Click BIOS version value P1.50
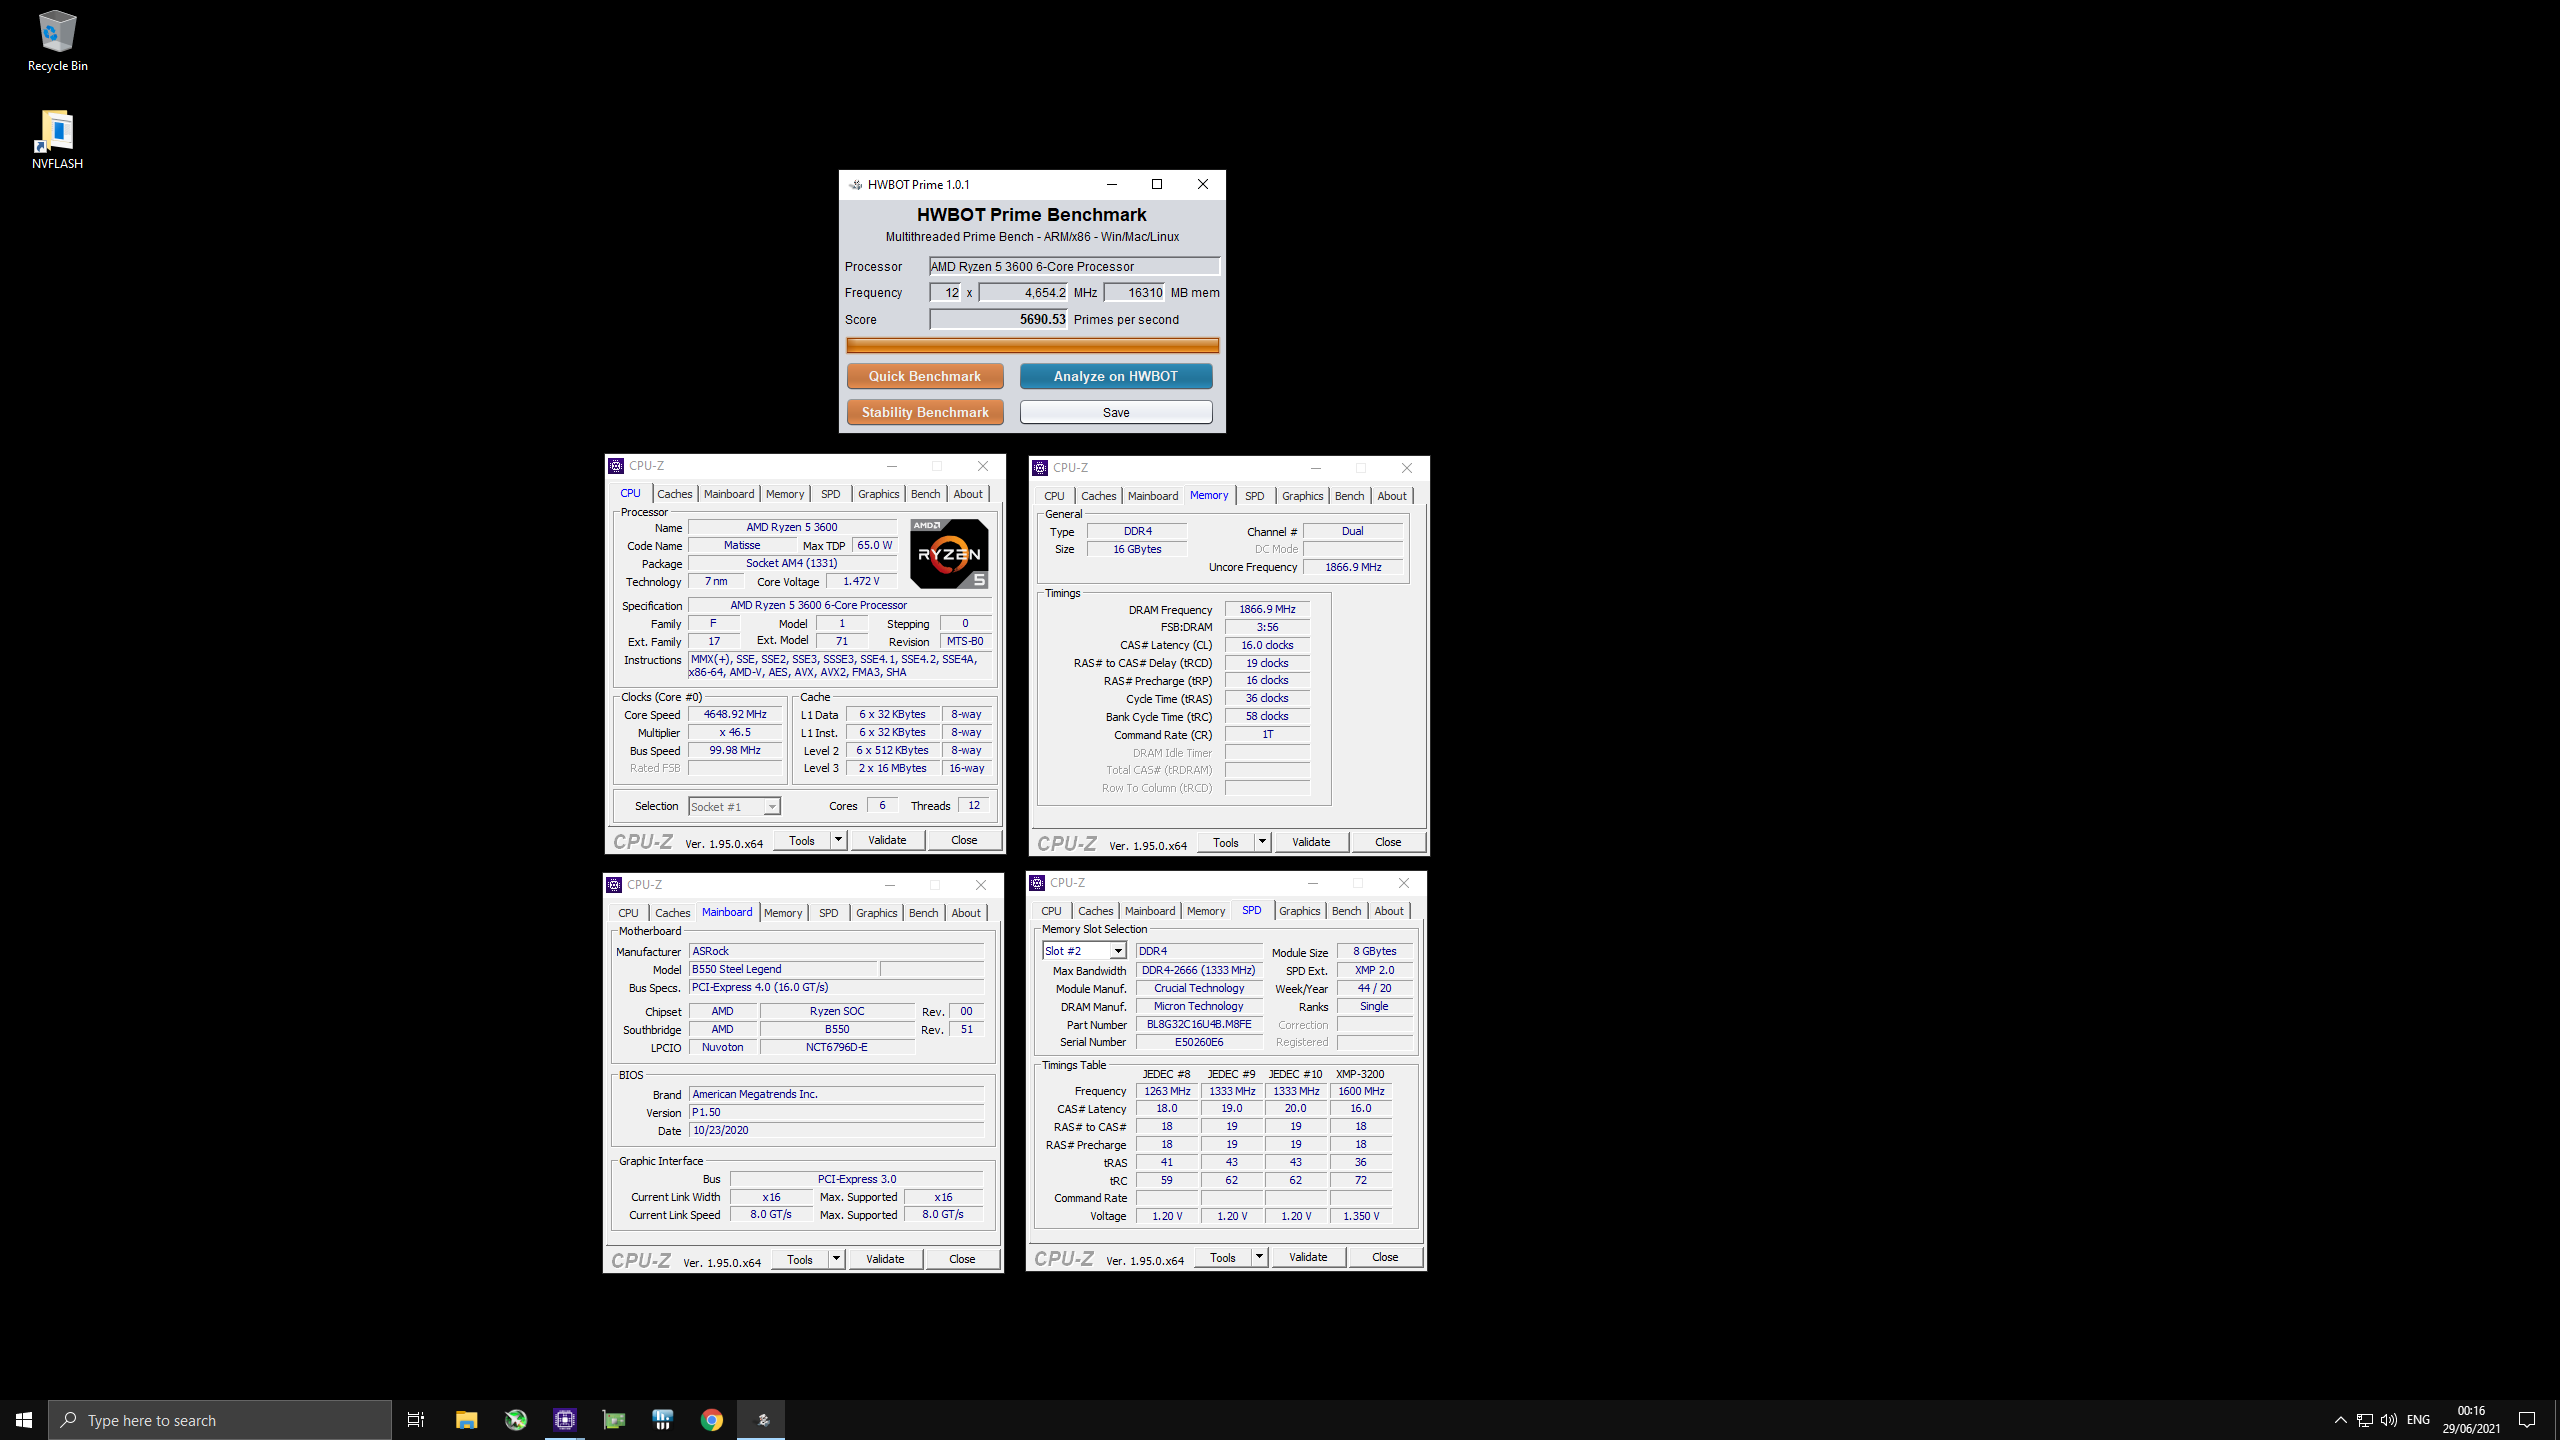 [x=836, y=1112]
